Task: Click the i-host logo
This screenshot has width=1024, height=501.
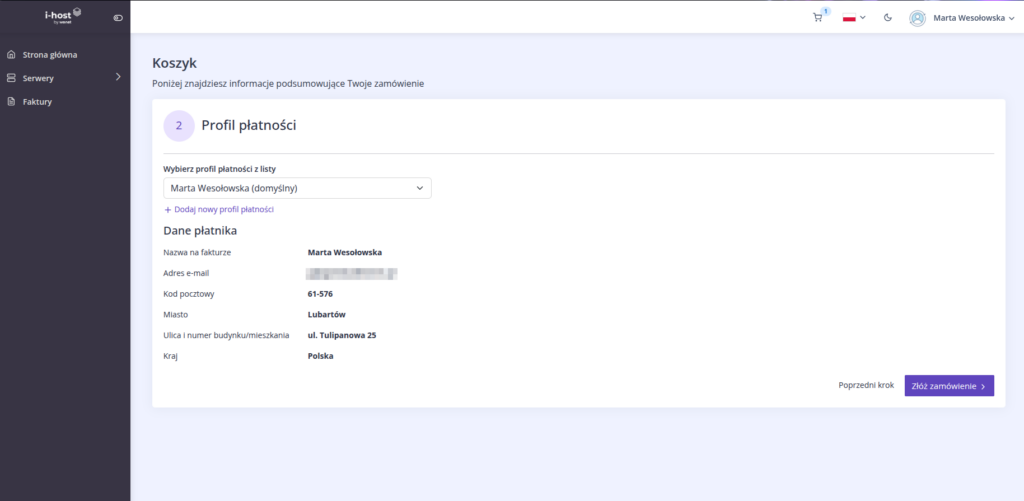Action: coord(64,16)
